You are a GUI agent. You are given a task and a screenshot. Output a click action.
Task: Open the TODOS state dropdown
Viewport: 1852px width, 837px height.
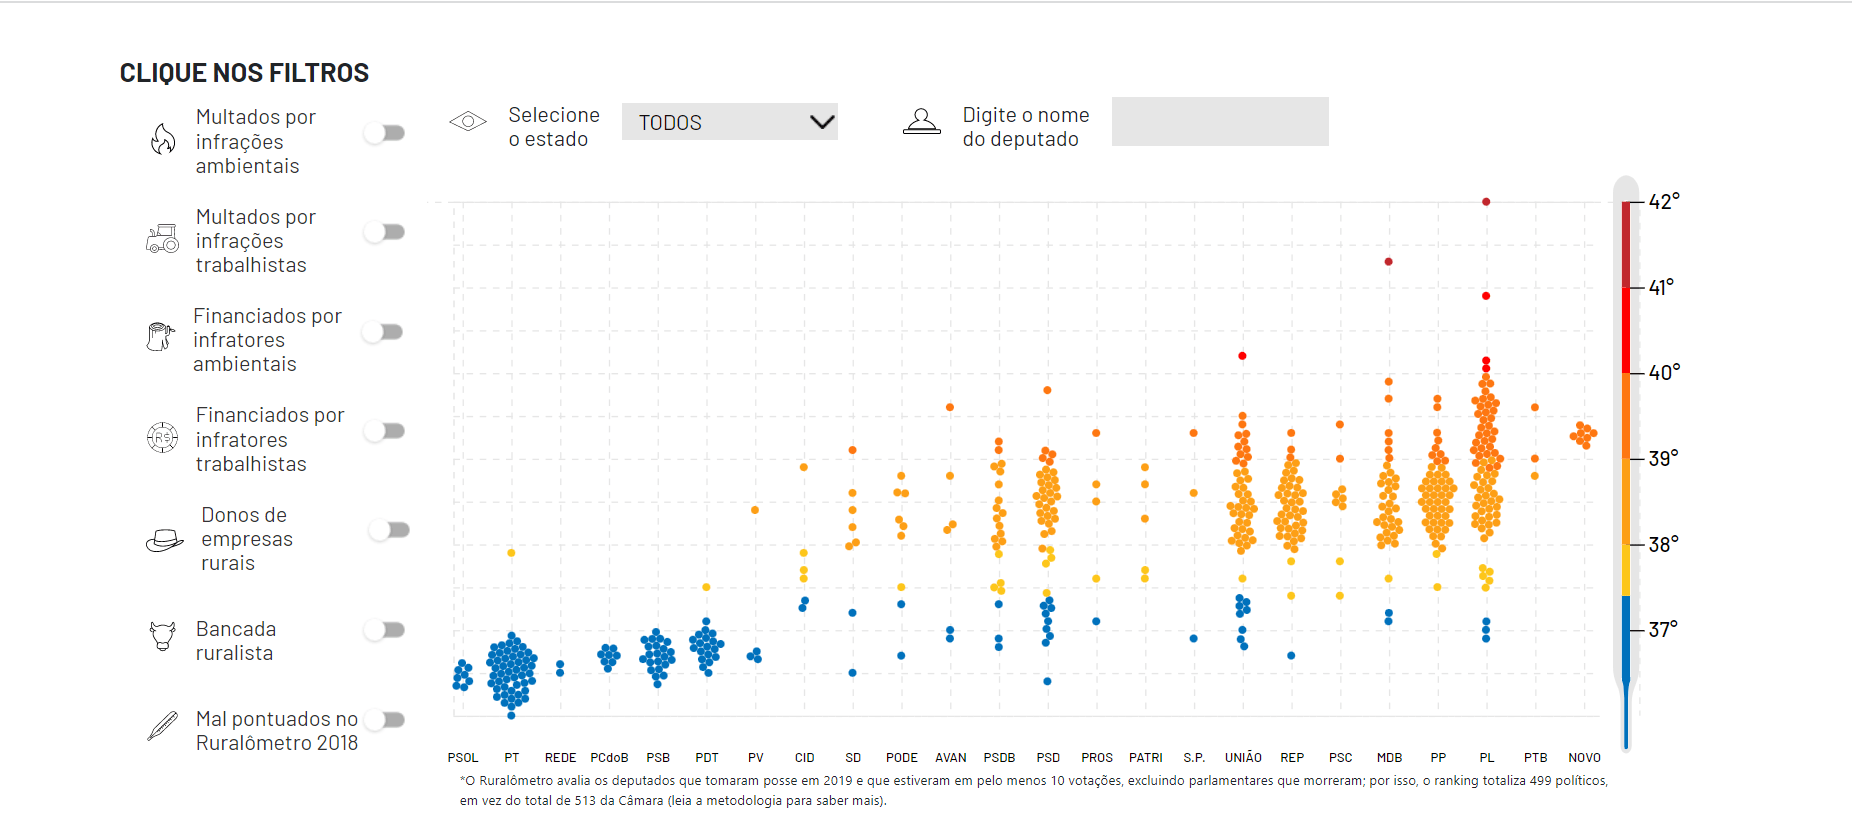click(728, 122)
